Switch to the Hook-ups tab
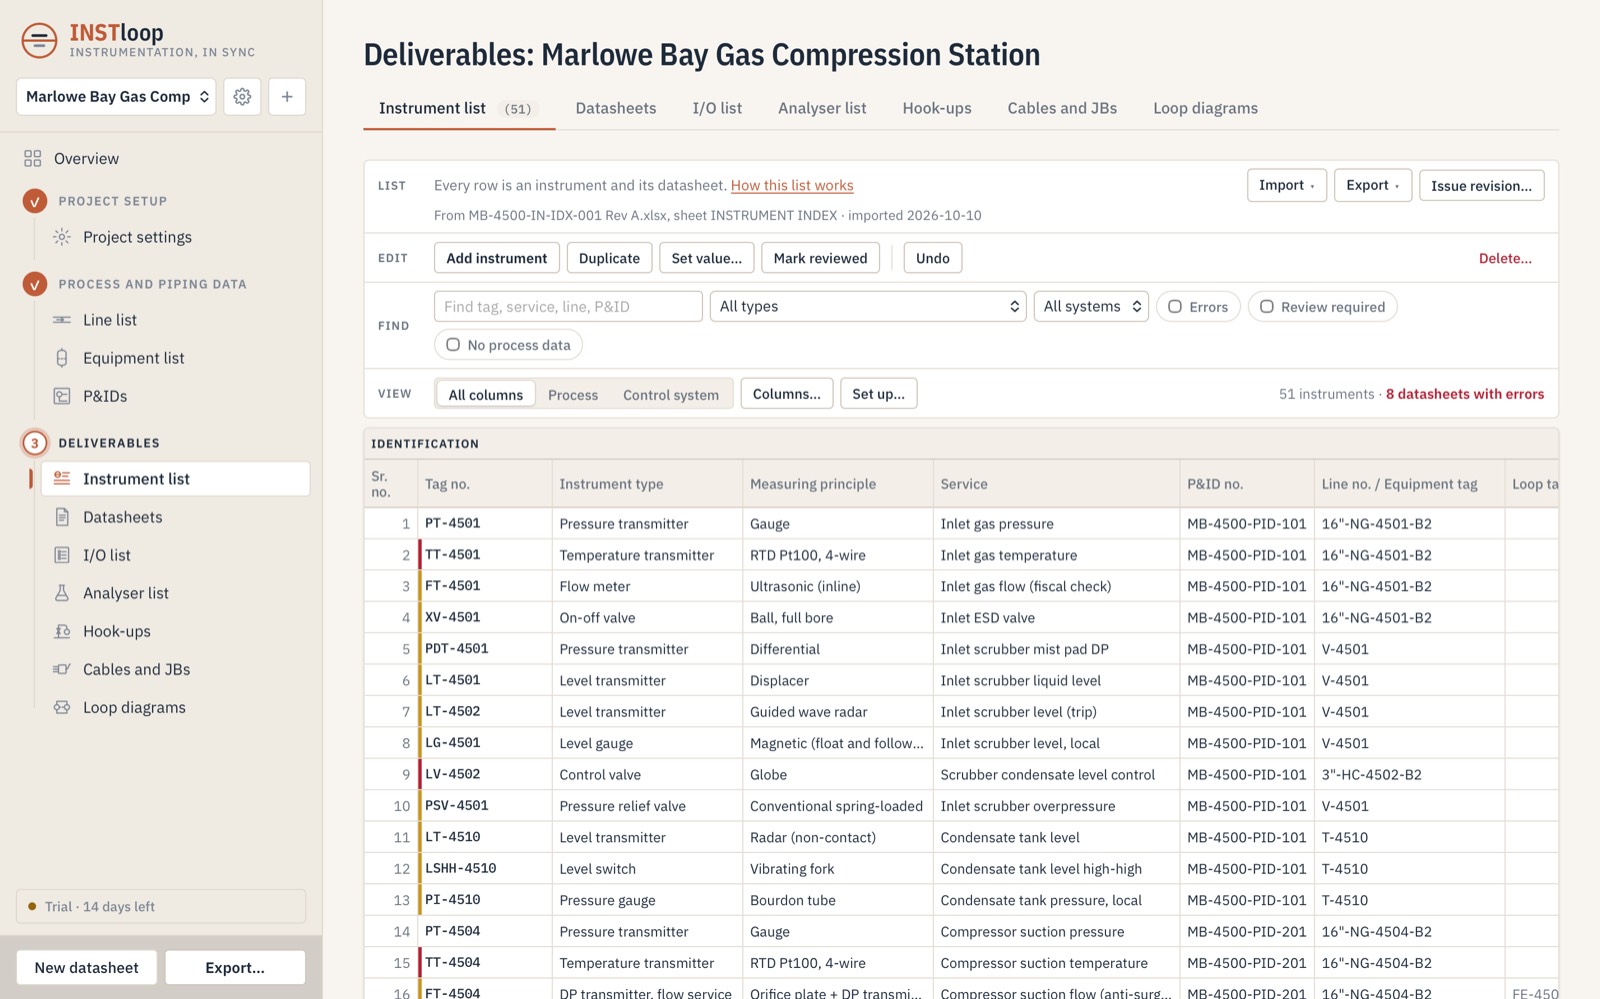This screenshot has width=1600, height=999. [x=937, y=108]
